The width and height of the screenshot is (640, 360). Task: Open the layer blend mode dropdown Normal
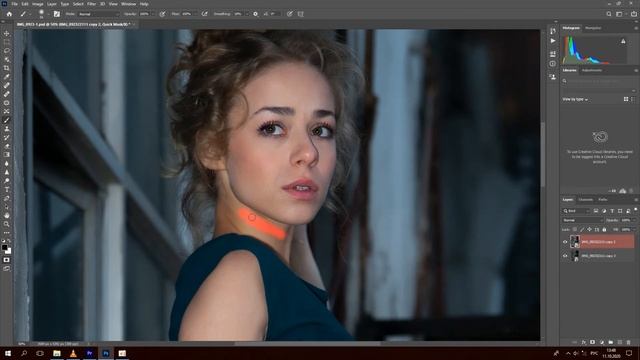coord(582,220)
